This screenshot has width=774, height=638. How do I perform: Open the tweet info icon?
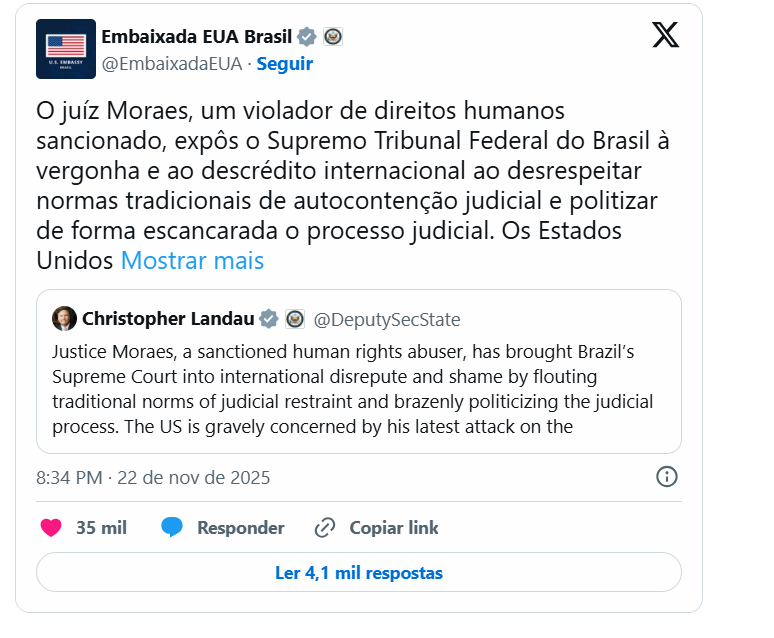[667, 477]
